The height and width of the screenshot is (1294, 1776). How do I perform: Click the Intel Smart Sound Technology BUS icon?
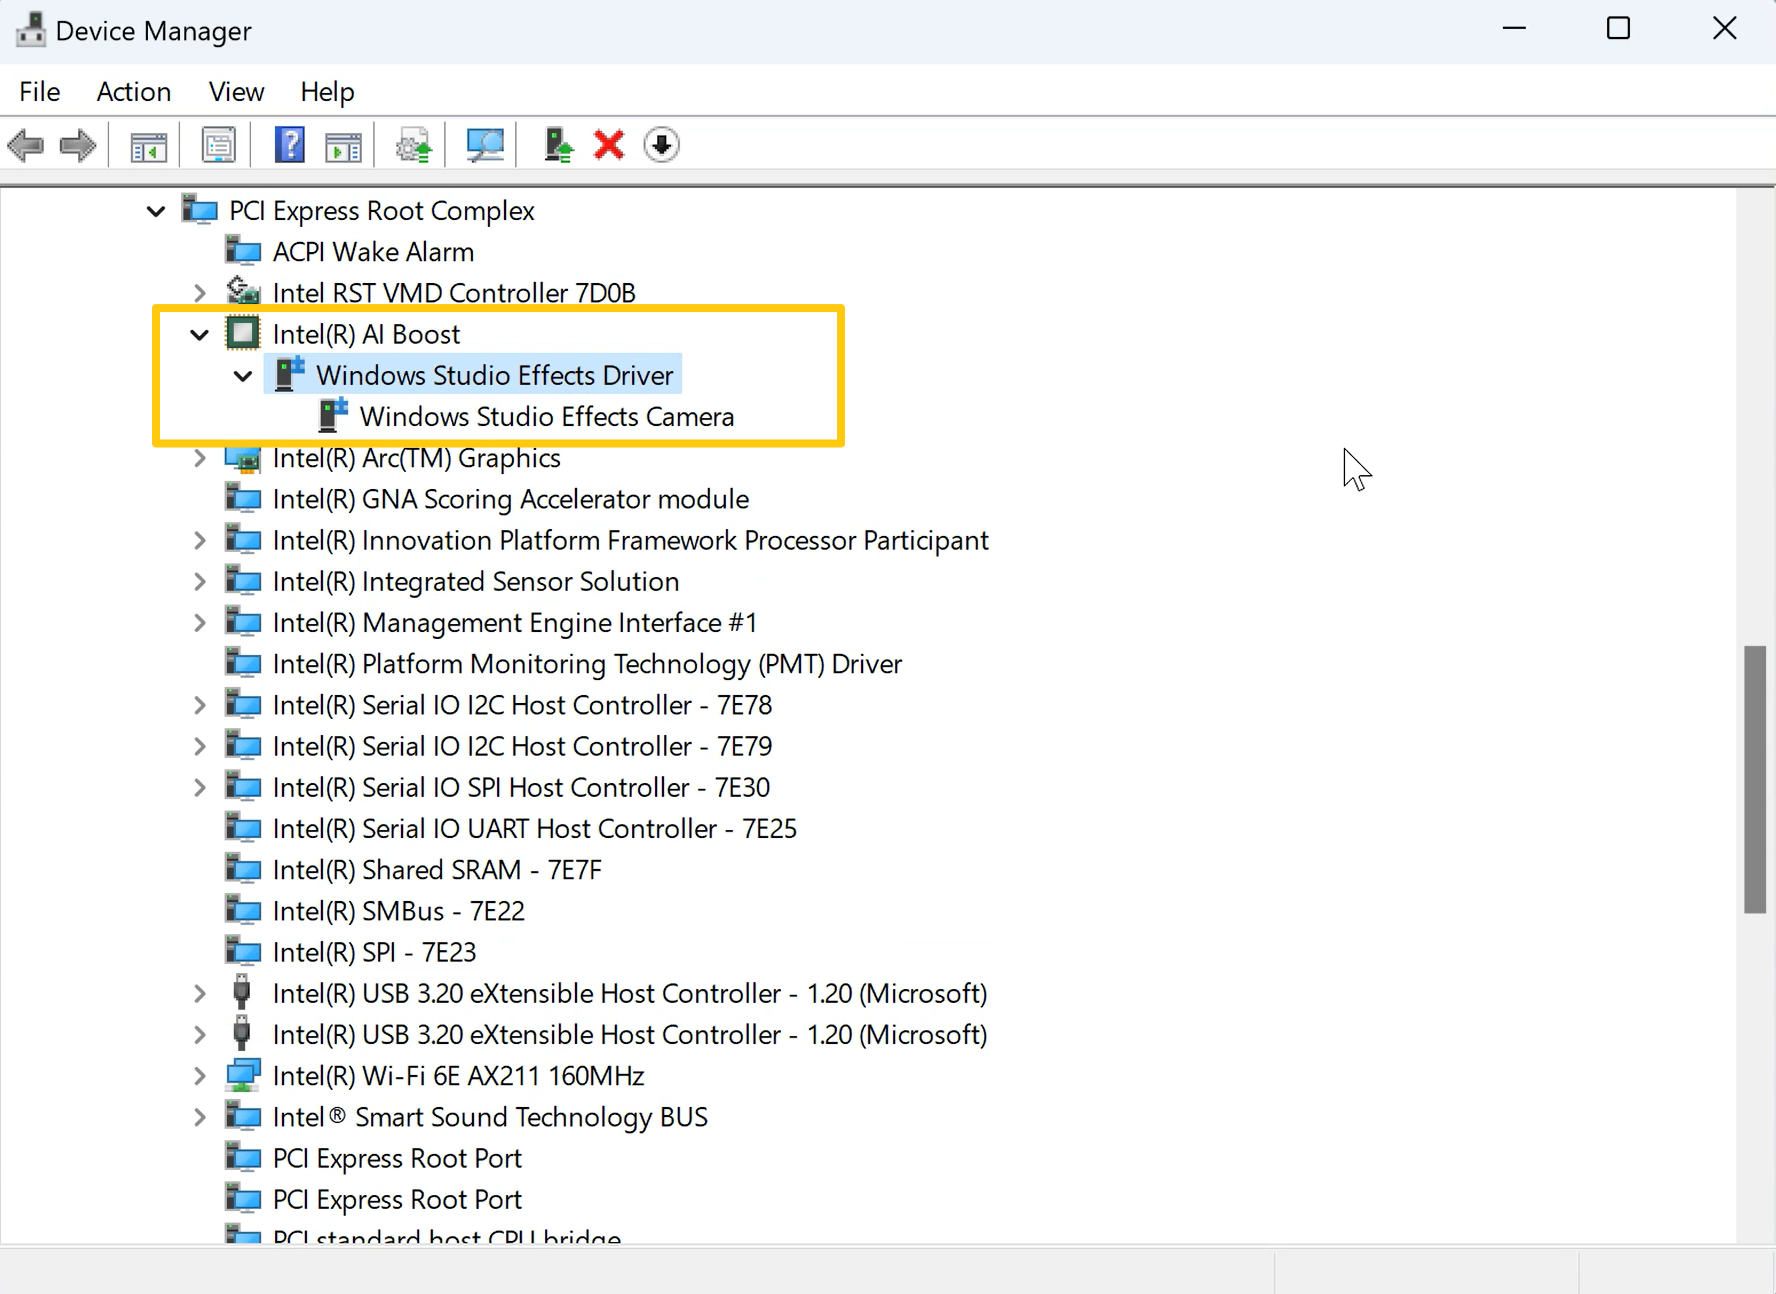click(243, 1116)
